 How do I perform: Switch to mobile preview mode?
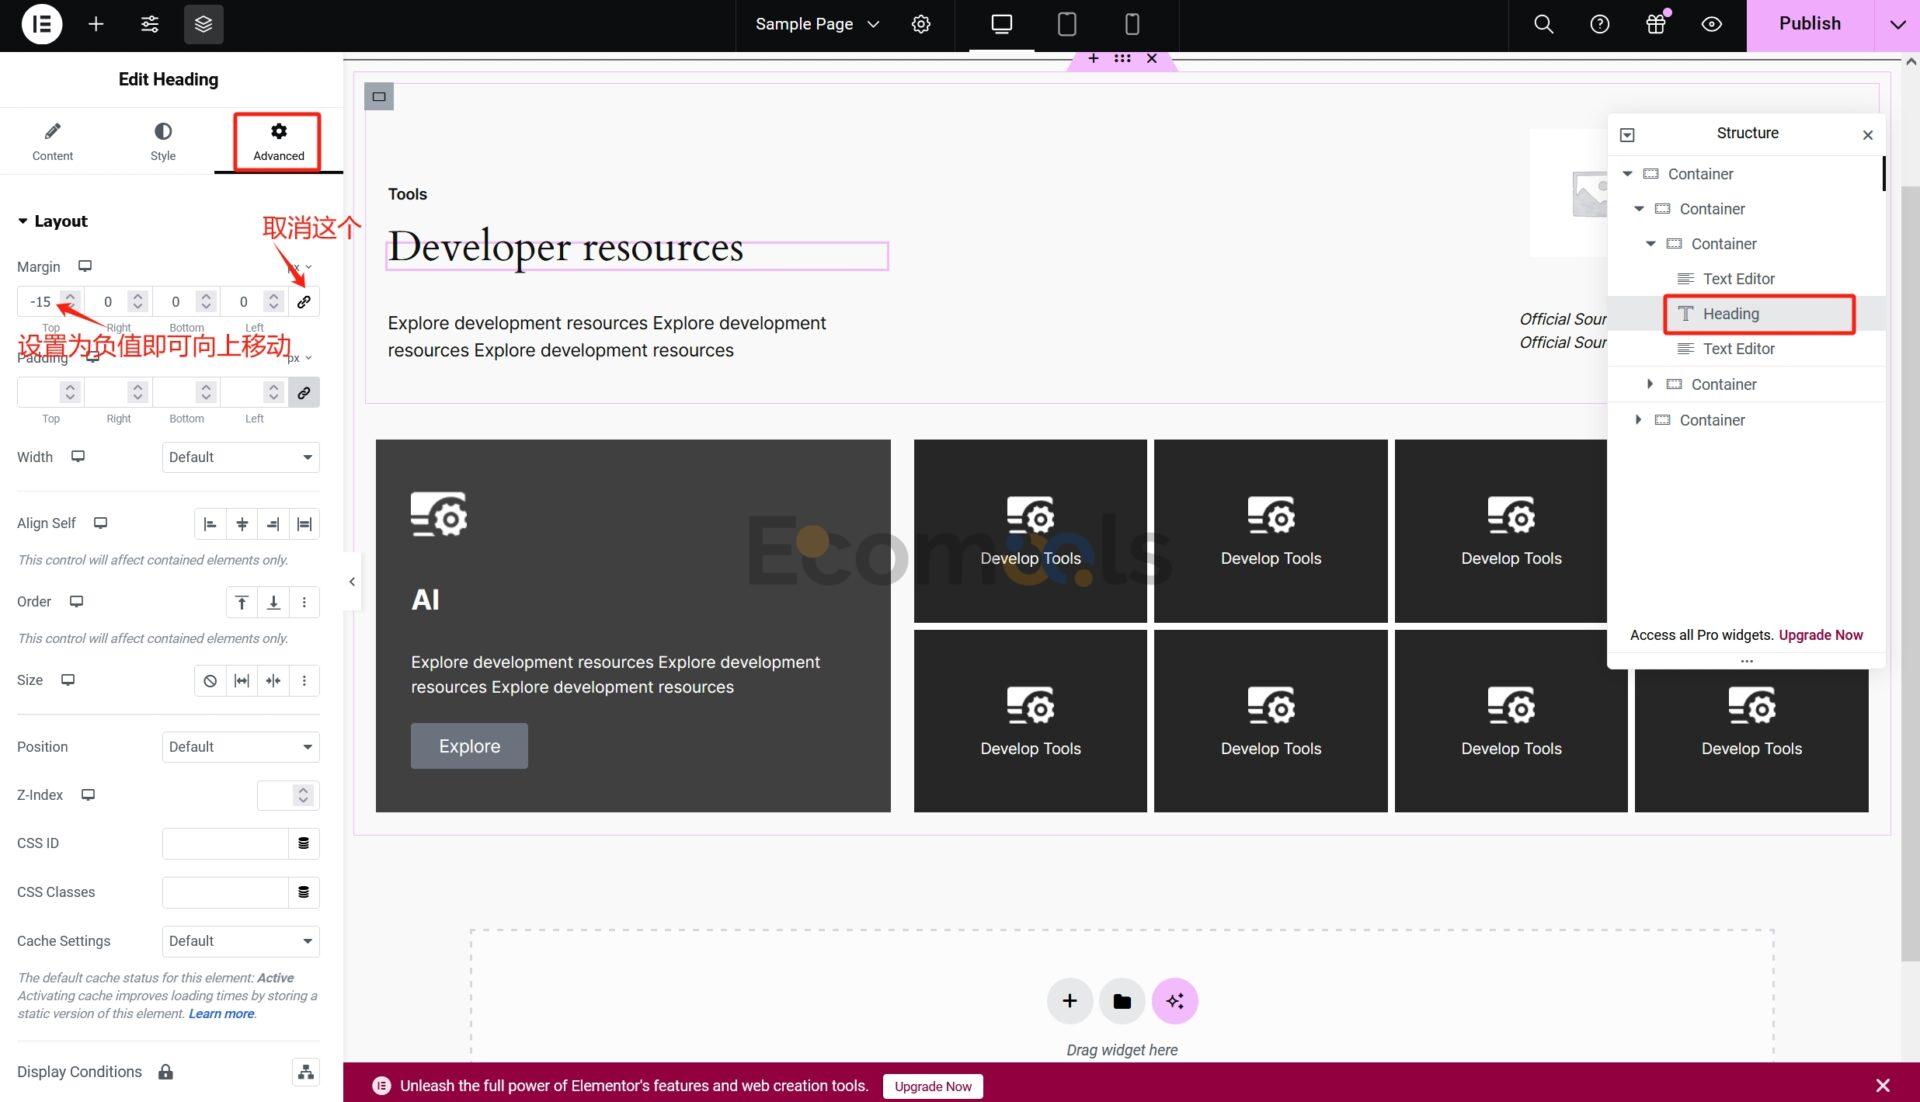click(1132, 24)
